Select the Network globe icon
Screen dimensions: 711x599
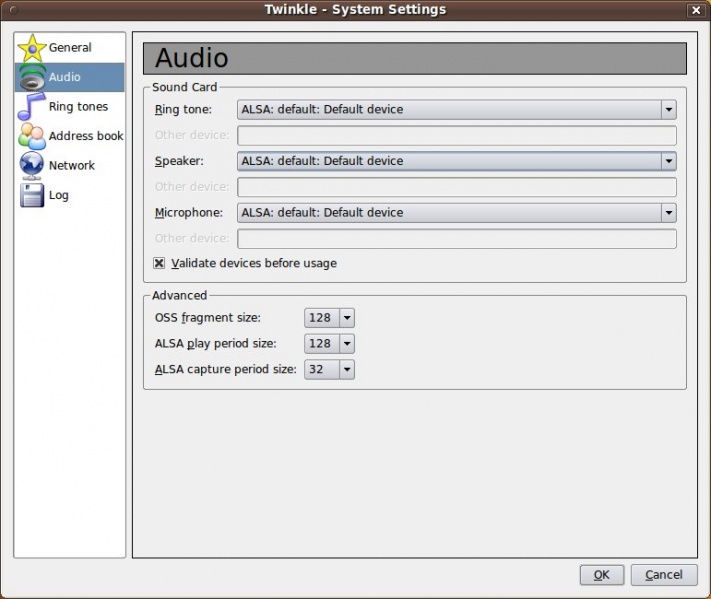tap(32, 166)
